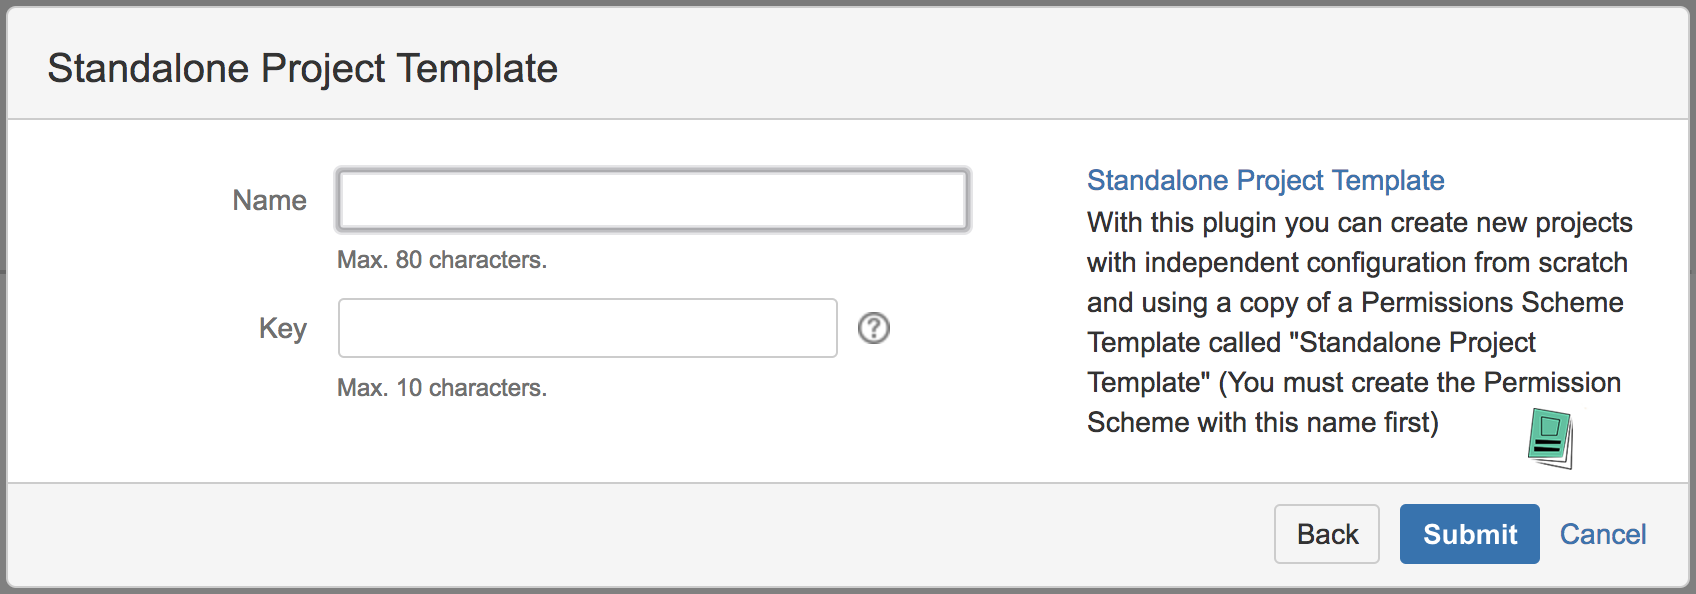Click the dialog title heading text
Screen dimensions: 1696x594
[x=302, y=68]
